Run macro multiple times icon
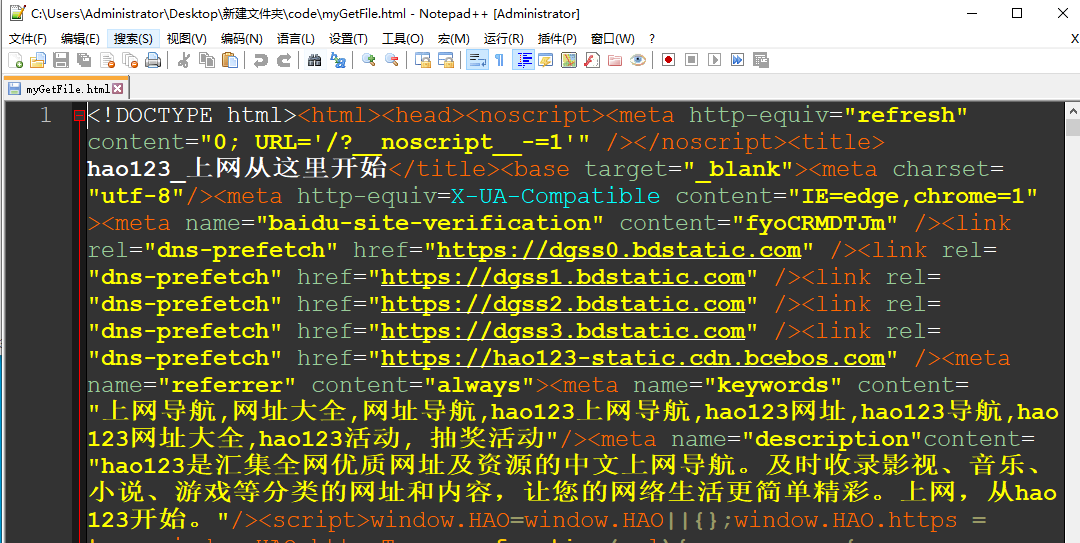 738,60
